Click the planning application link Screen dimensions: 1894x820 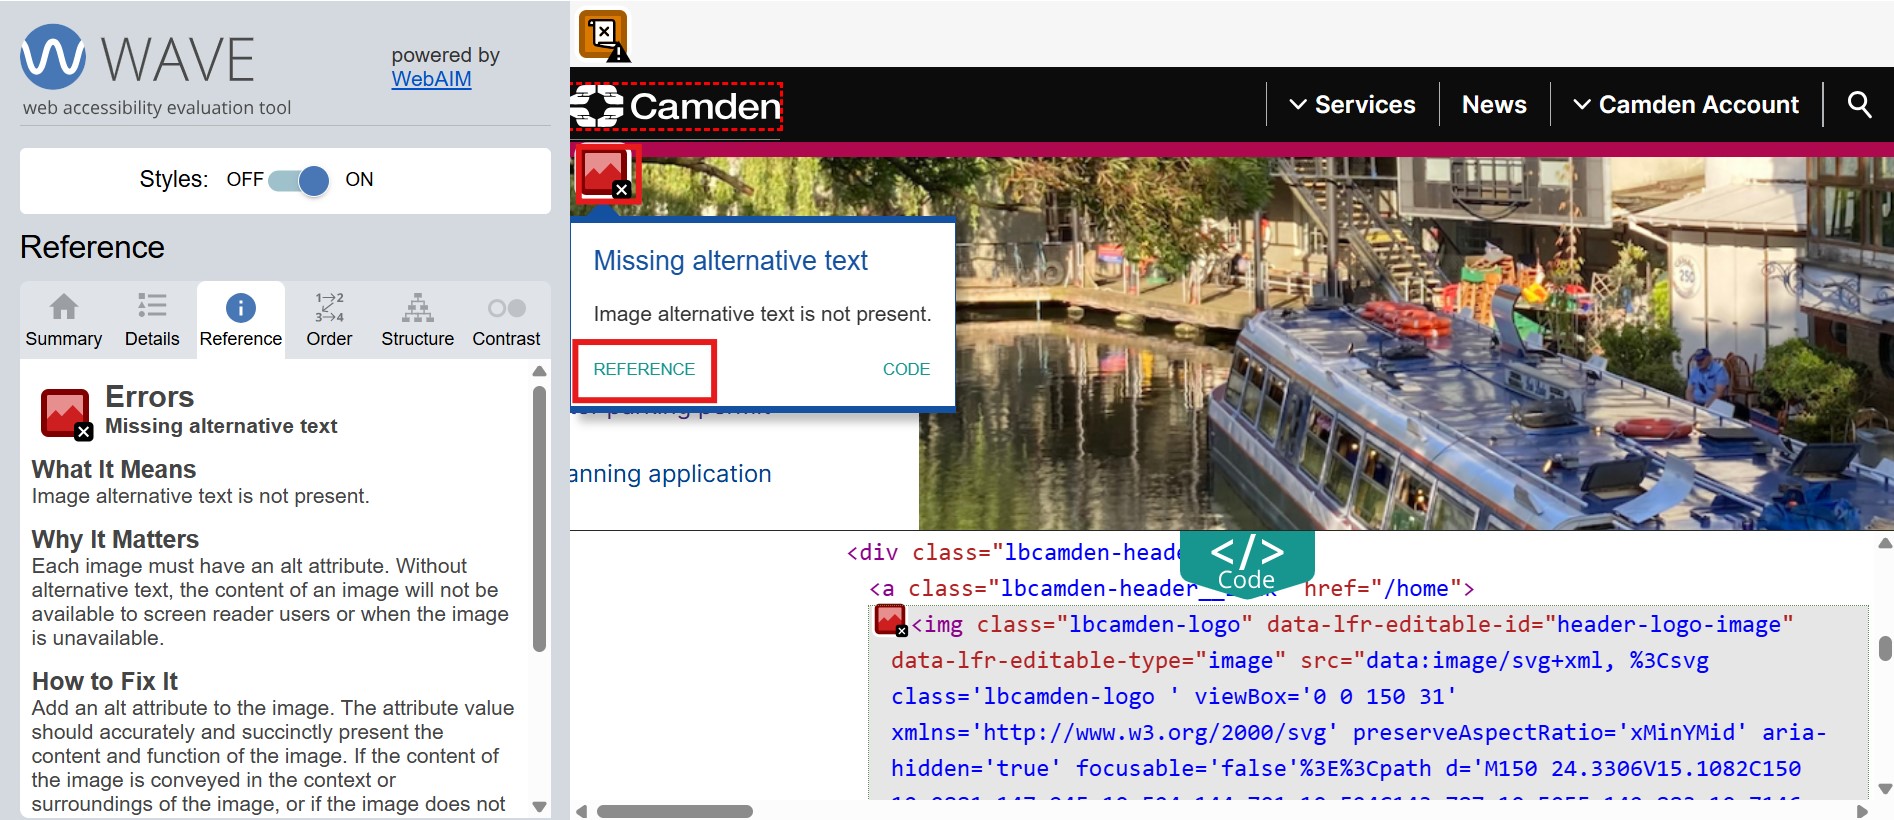pyautogui.click(x=671, y=474)
